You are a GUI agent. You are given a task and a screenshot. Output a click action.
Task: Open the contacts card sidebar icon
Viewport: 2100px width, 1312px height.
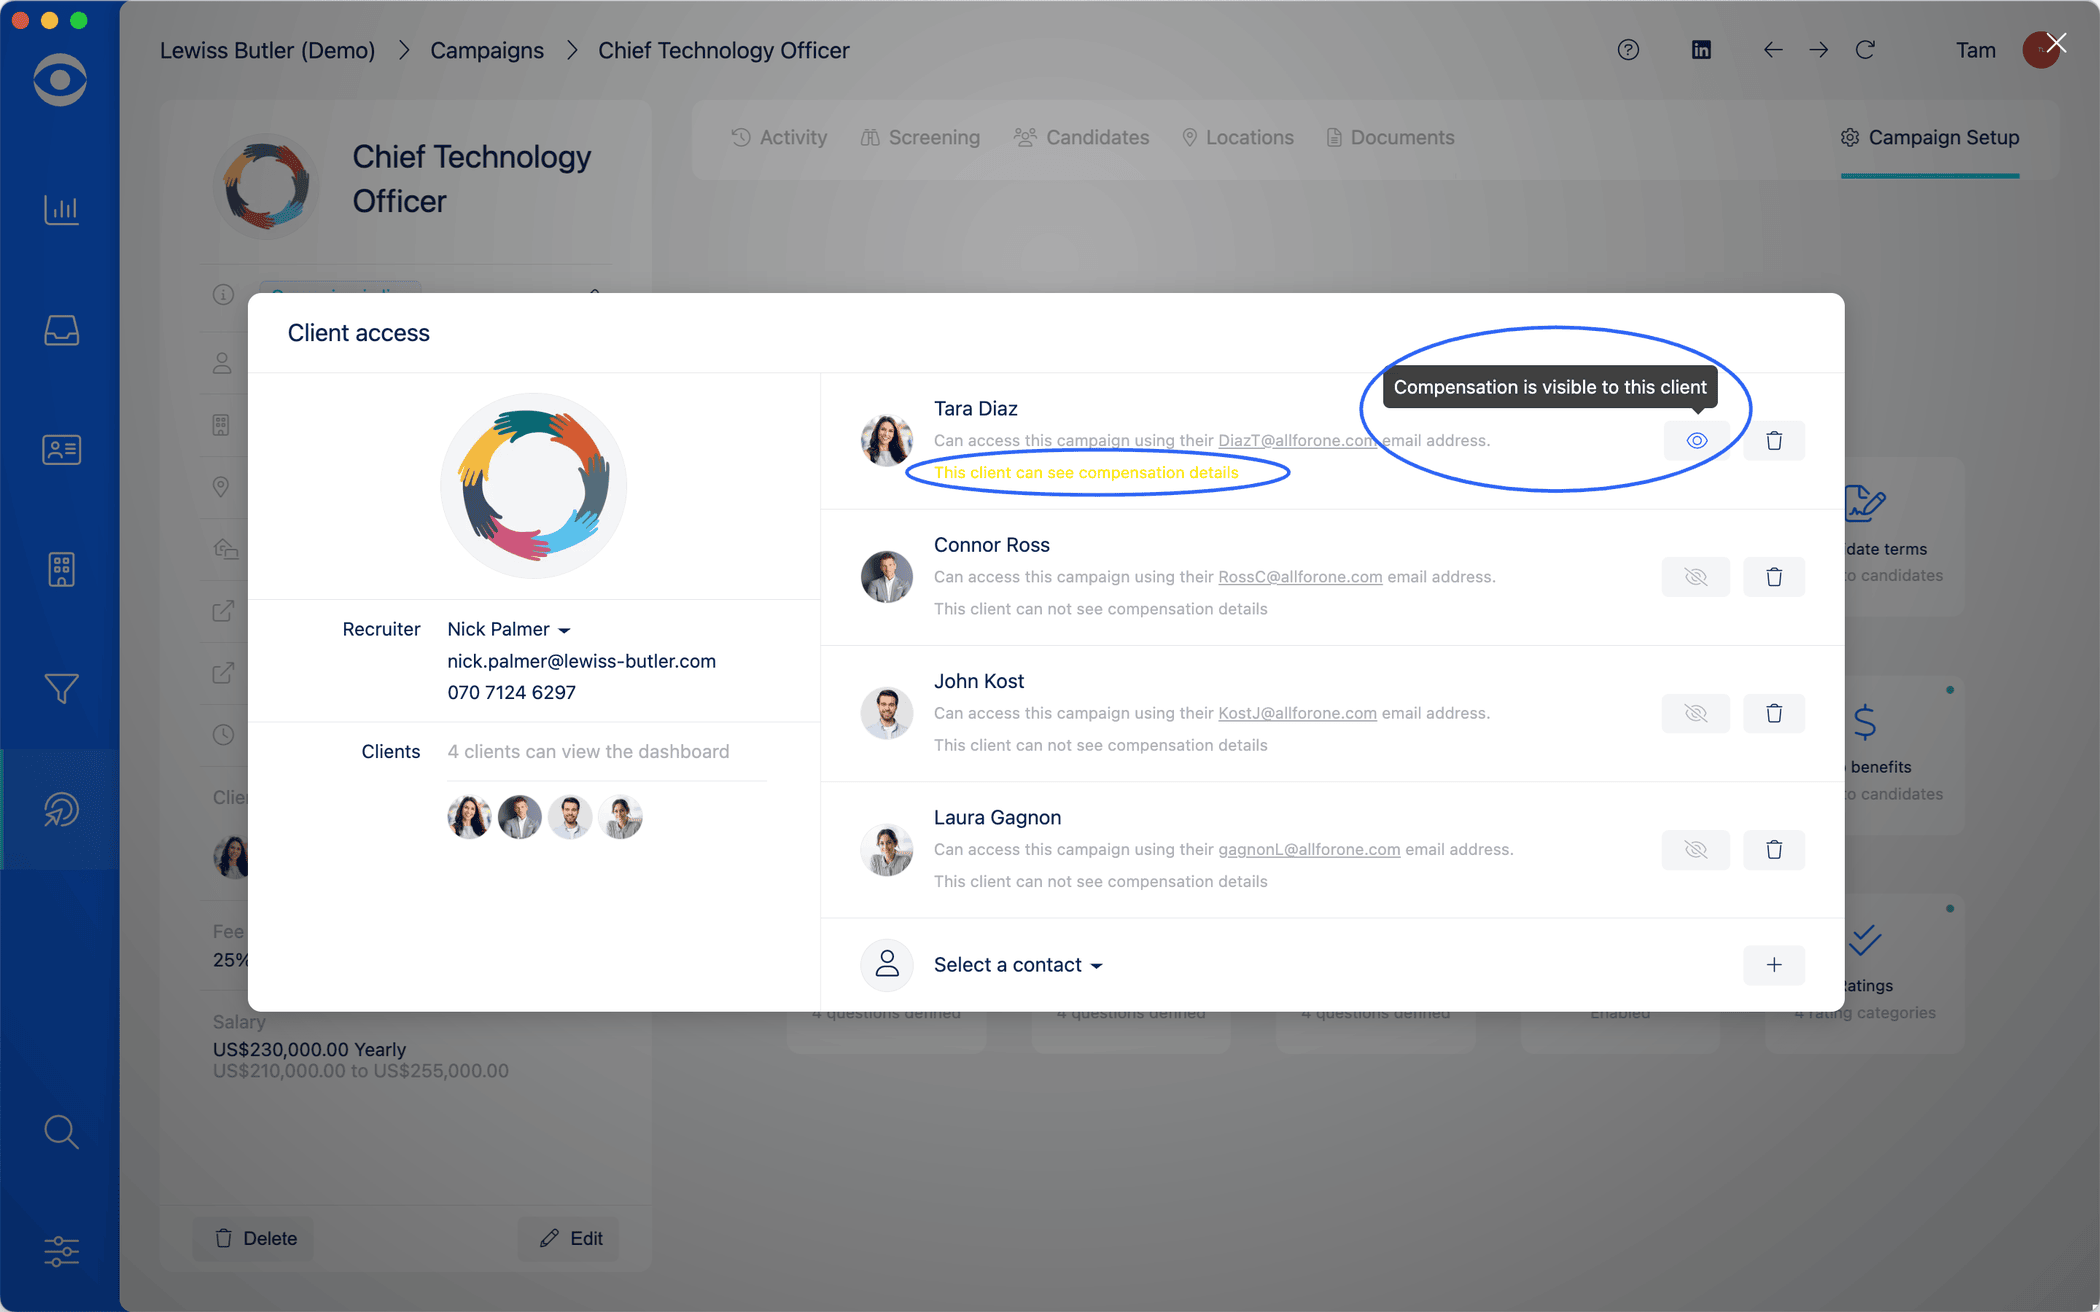pyautogui.click(x=61, y=450)
